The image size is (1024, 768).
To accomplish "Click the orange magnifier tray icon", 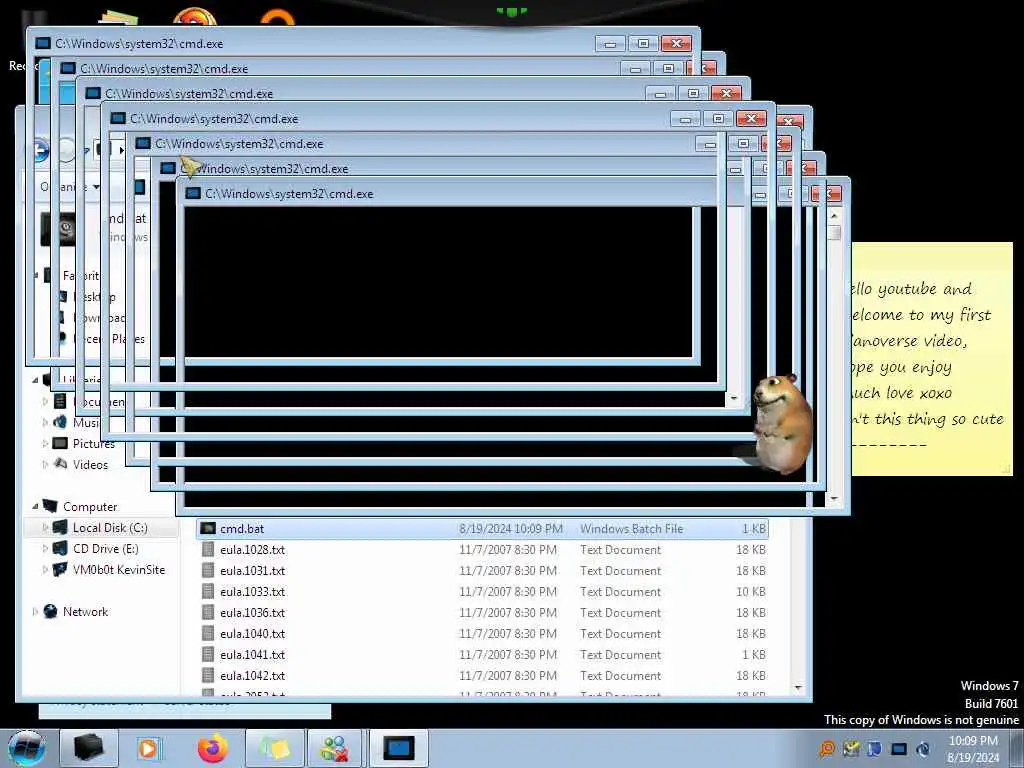I will point(827,748).
